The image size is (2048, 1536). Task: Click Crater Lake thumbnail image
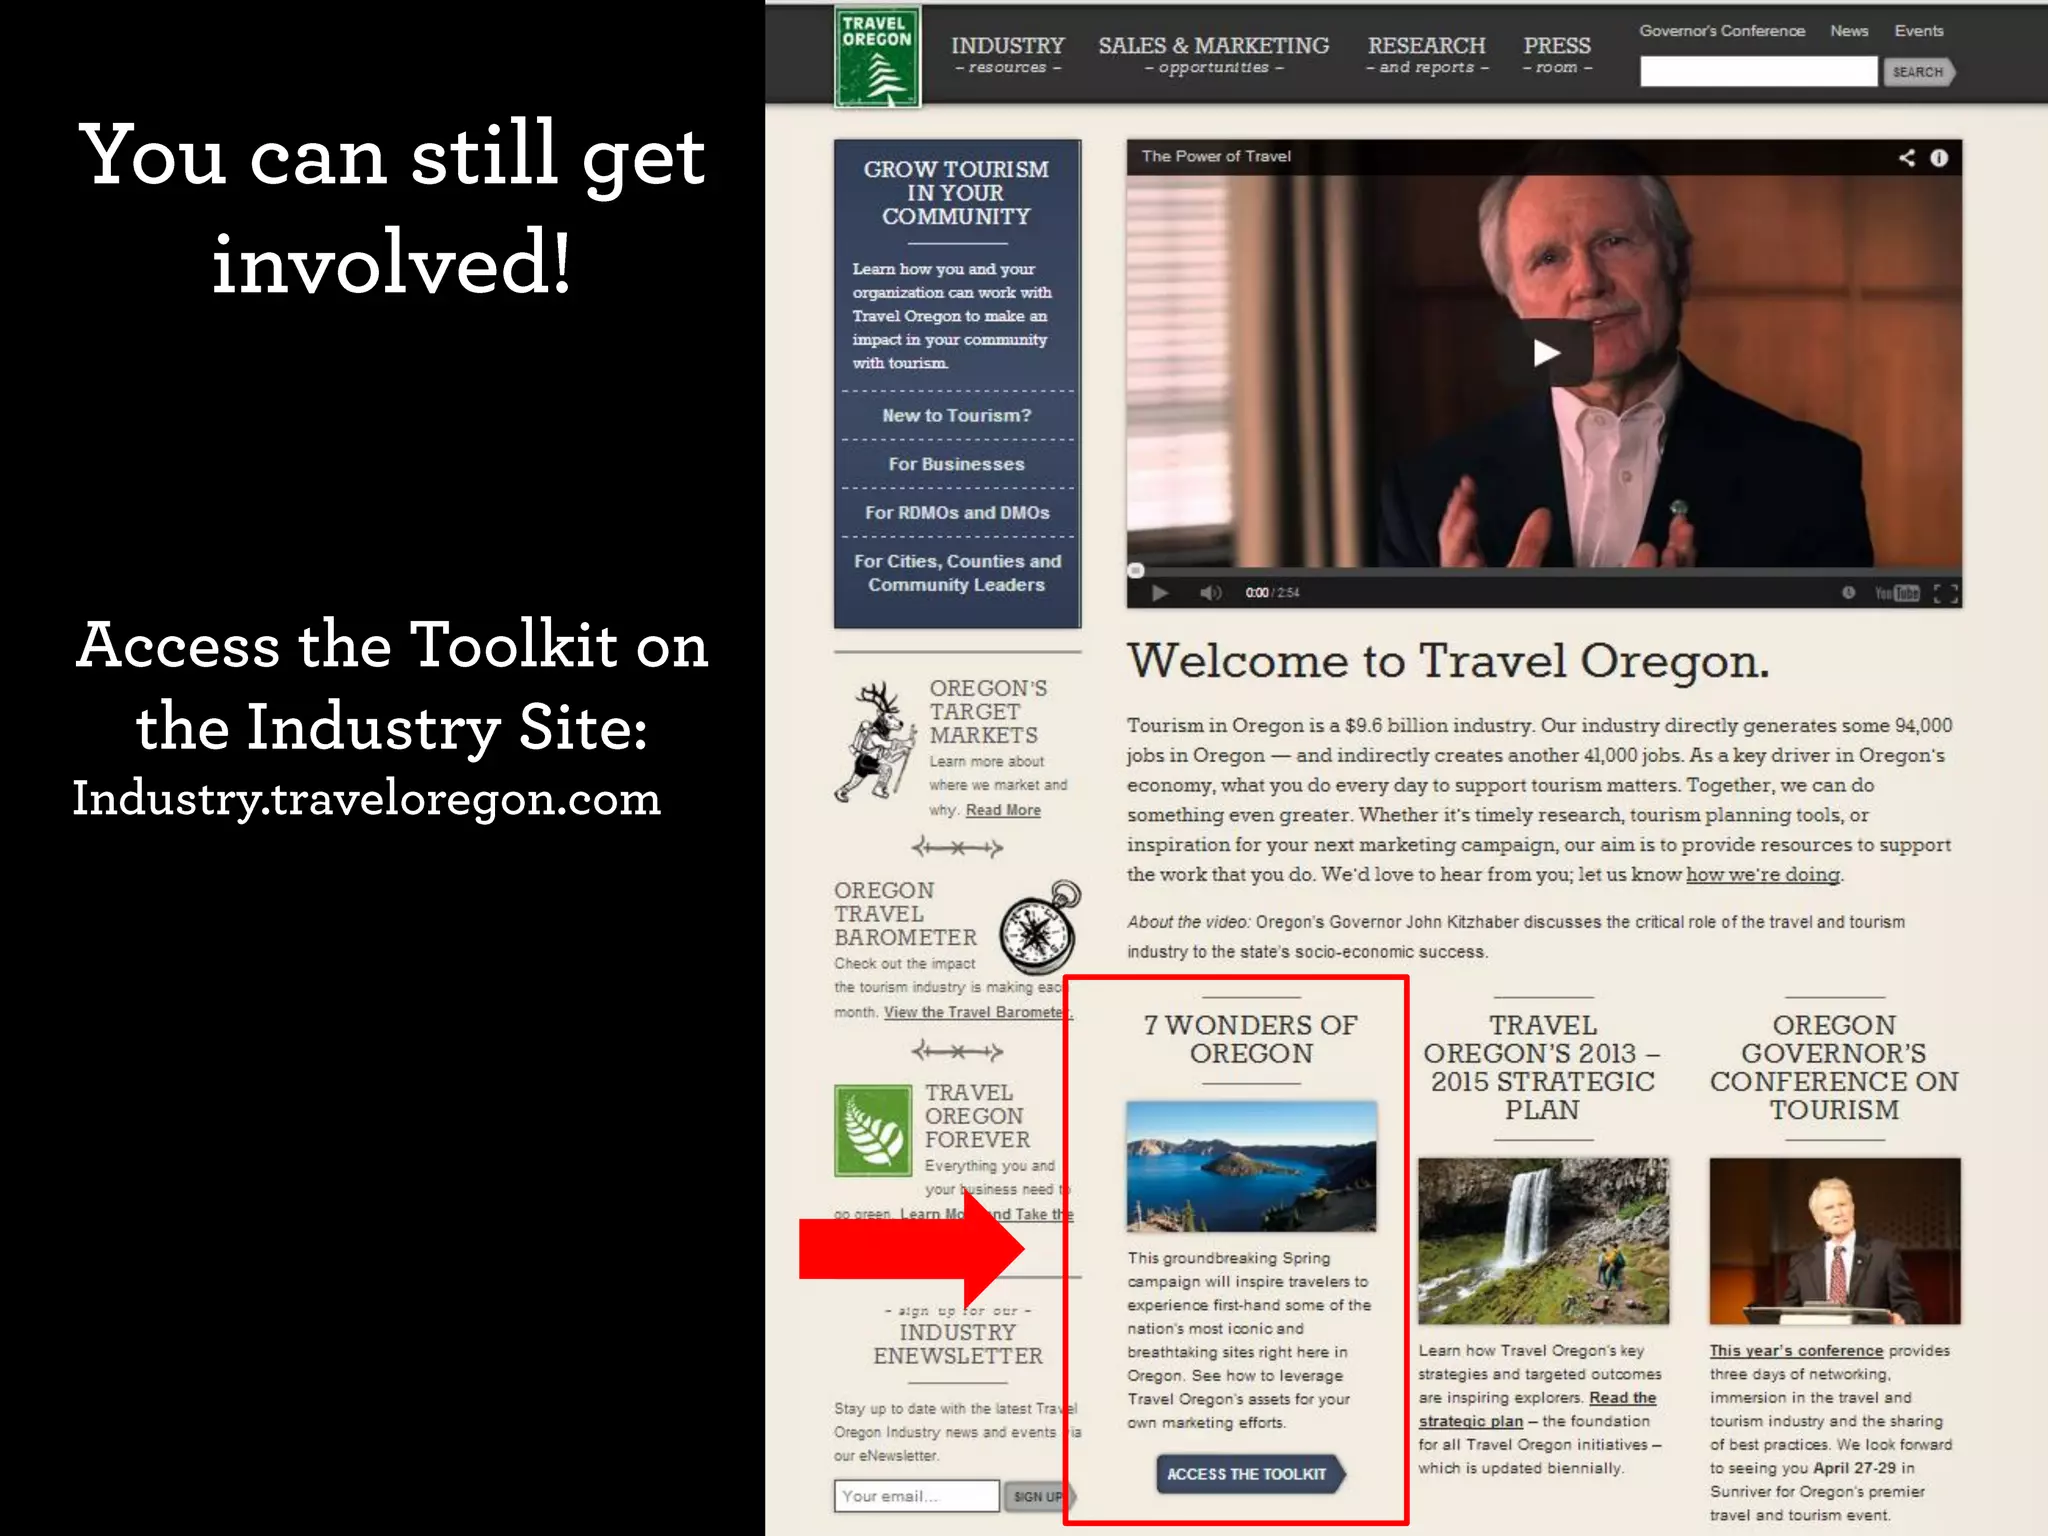[x=1251, y=1166]
